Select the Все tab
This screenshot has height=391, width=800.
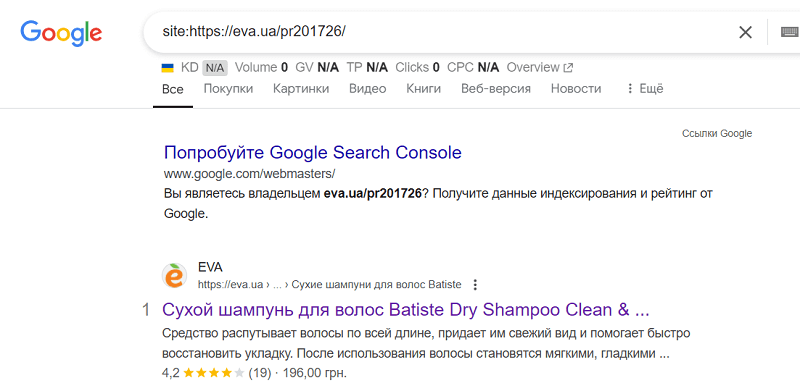point(173,89)
